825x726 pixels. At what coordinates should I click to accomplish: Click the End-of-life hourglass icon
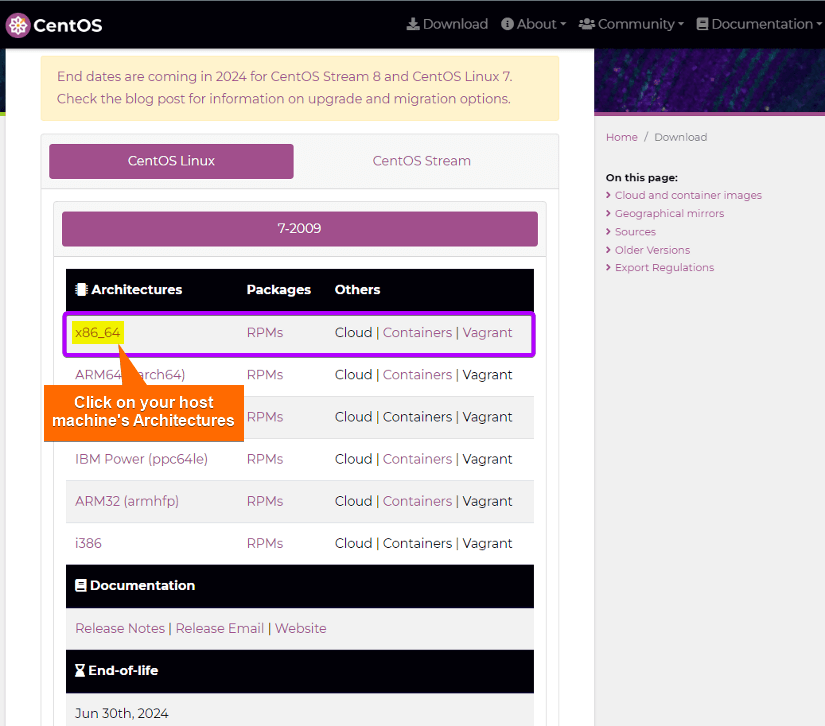pyautogui.click(x=80, y=670)
